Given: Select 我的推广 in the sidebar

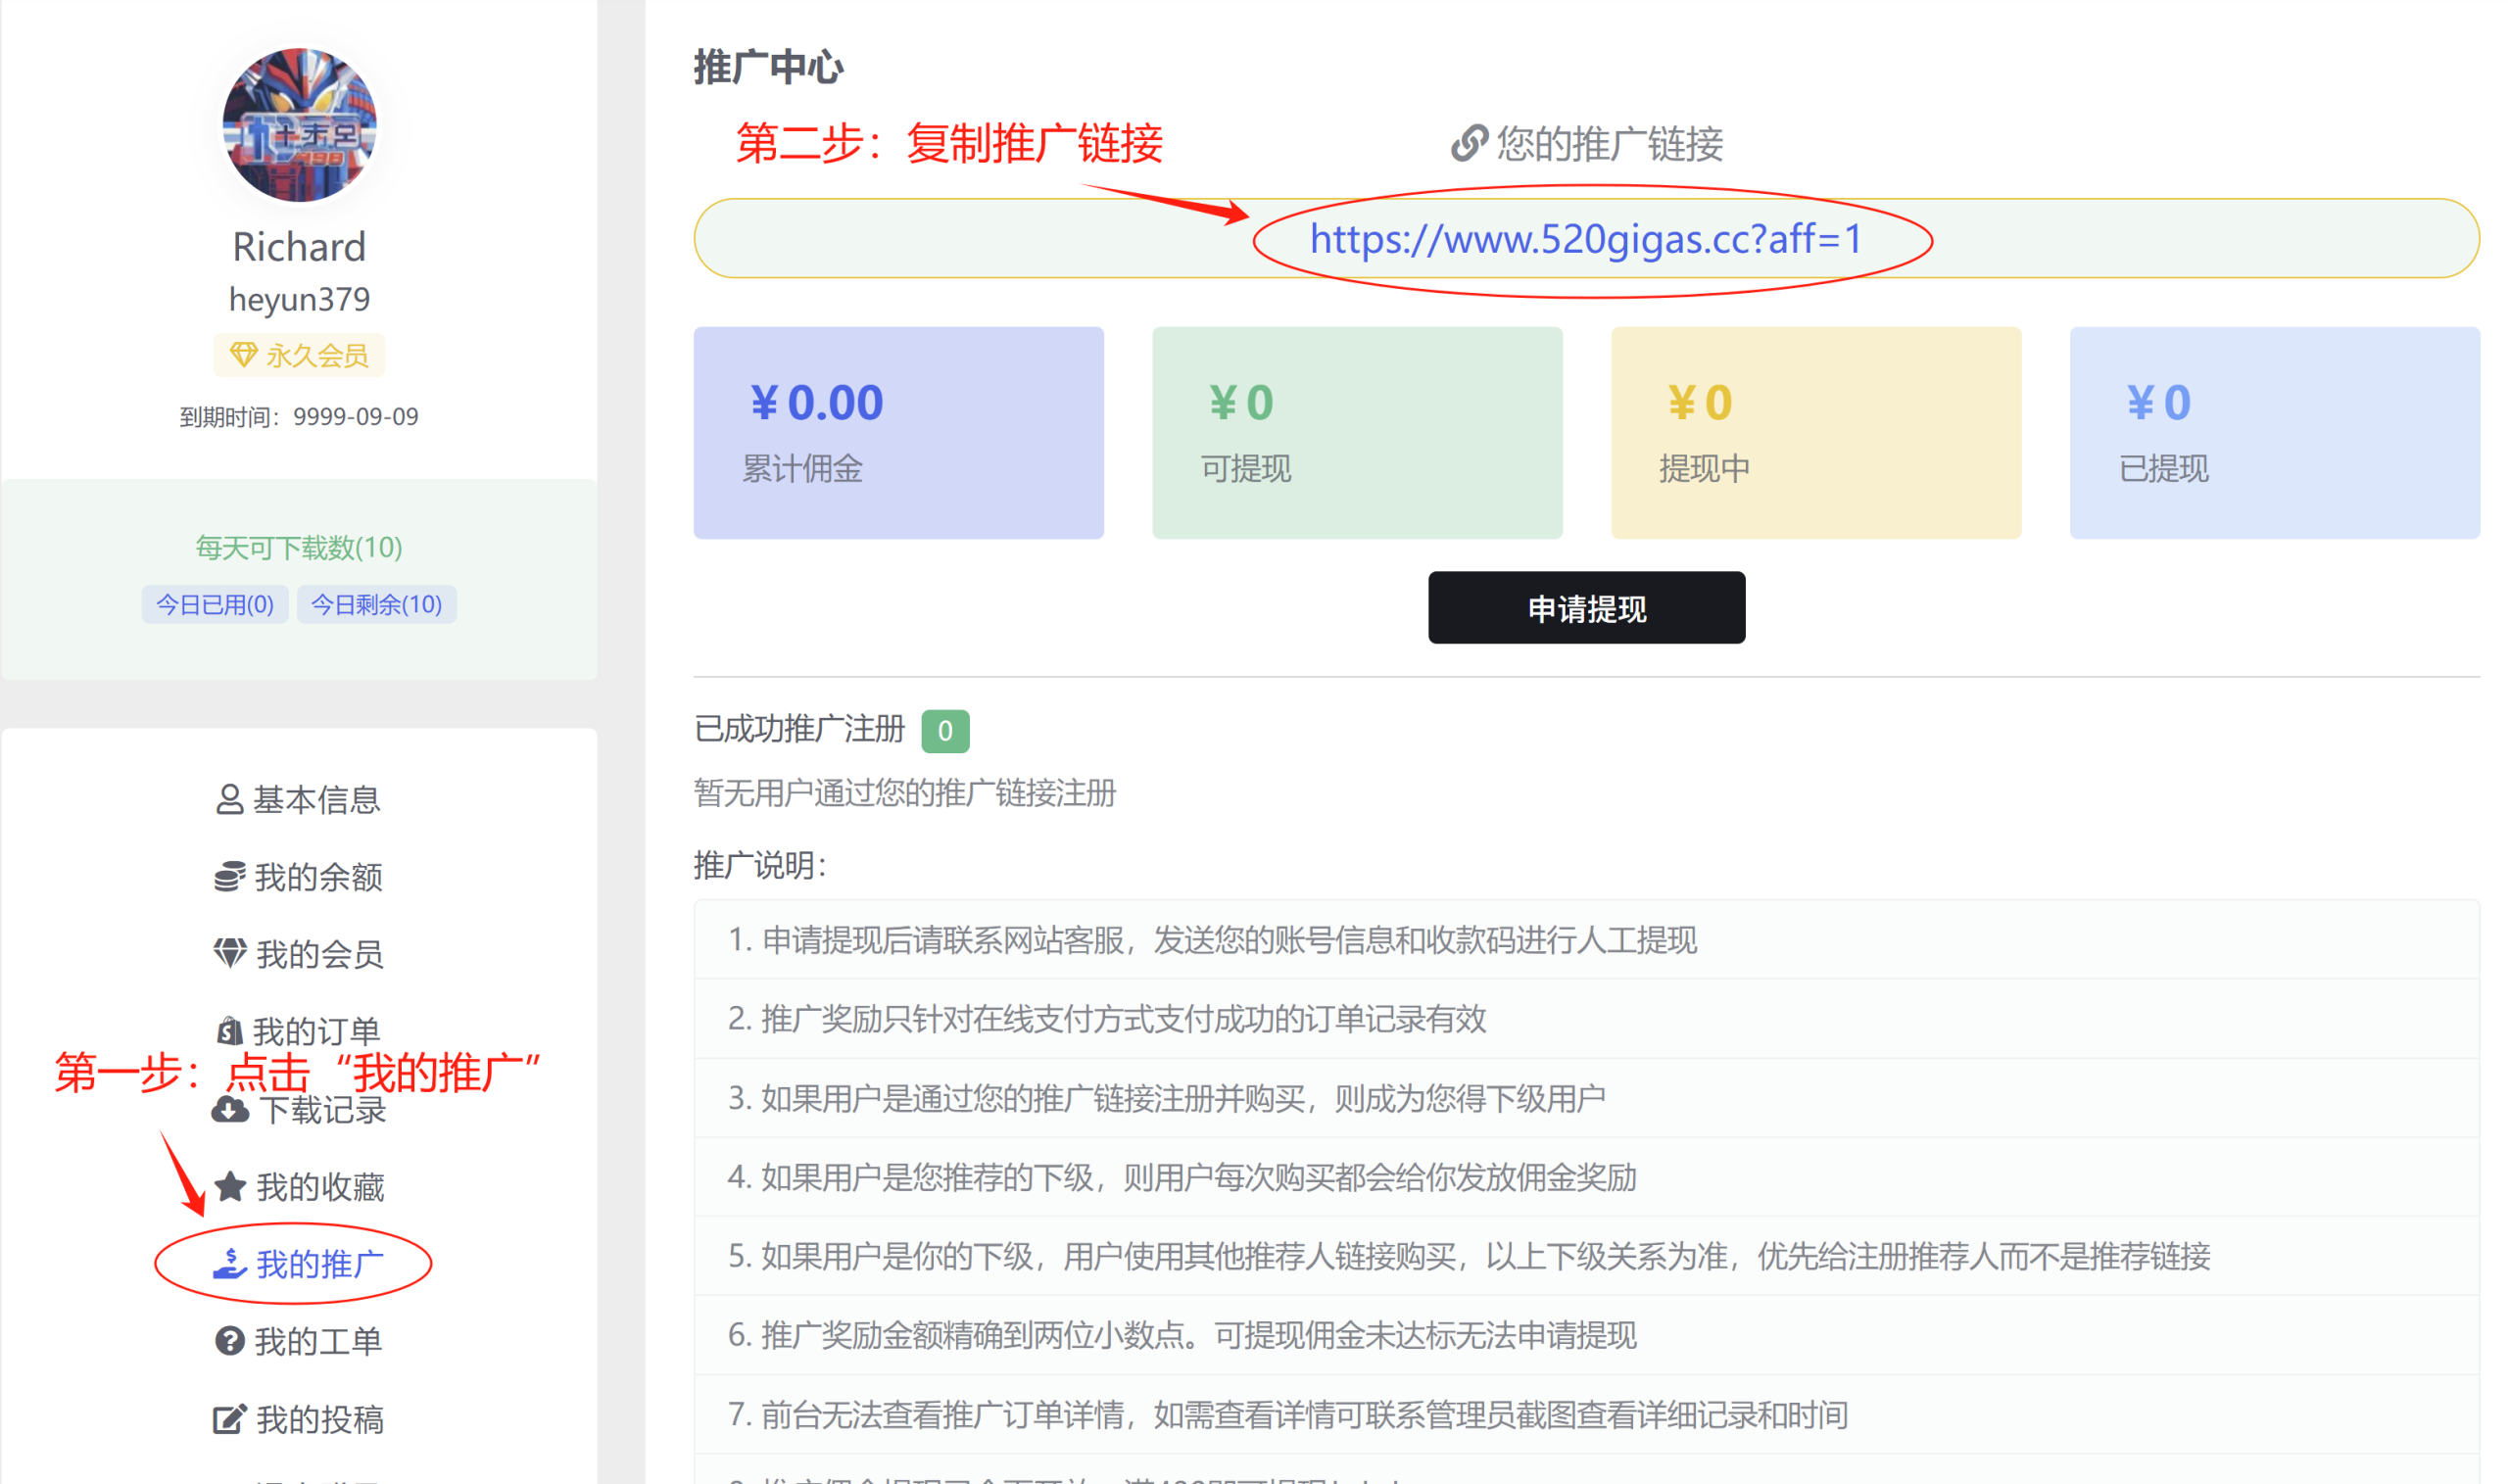Looking at the screenshot, I should (x=318, y=1264).
